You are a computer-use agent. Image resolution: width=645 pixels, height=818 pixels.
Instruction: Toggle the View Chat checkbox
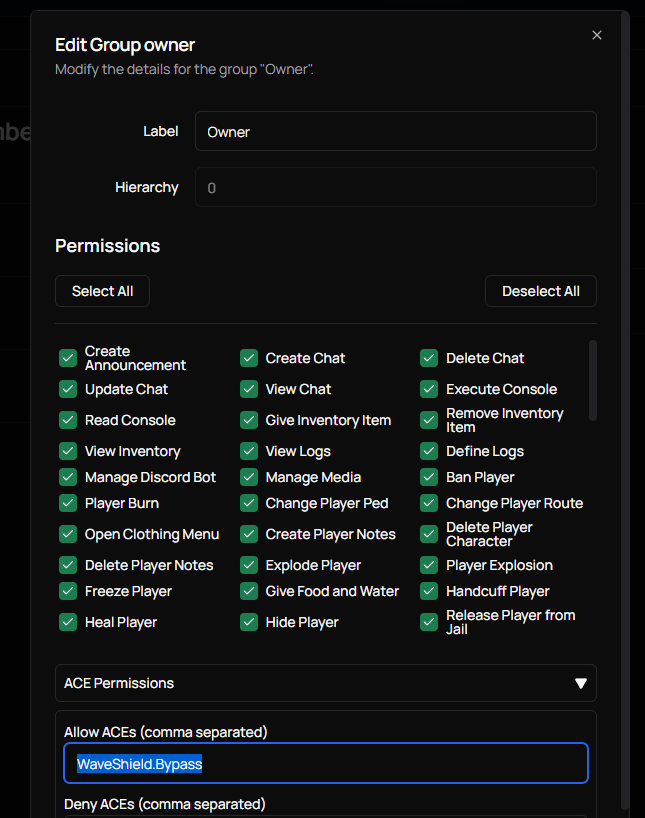(x=249, y=389)
